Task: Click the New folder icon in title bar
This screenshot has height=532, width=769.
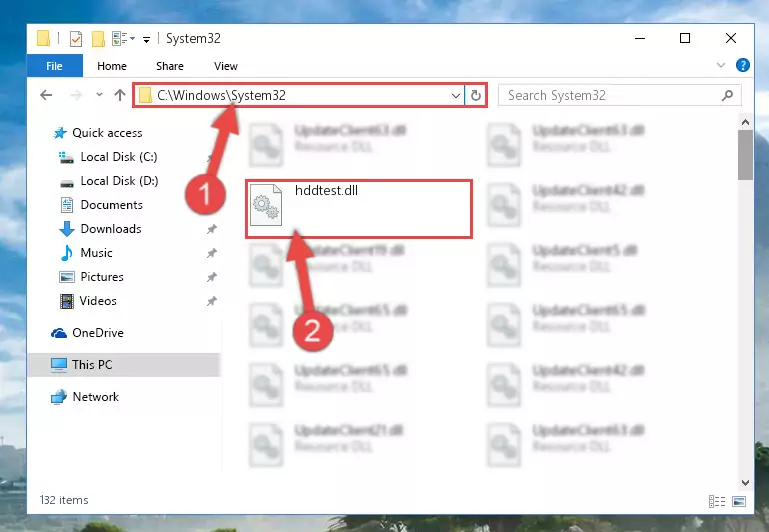Action: [98, 38]
